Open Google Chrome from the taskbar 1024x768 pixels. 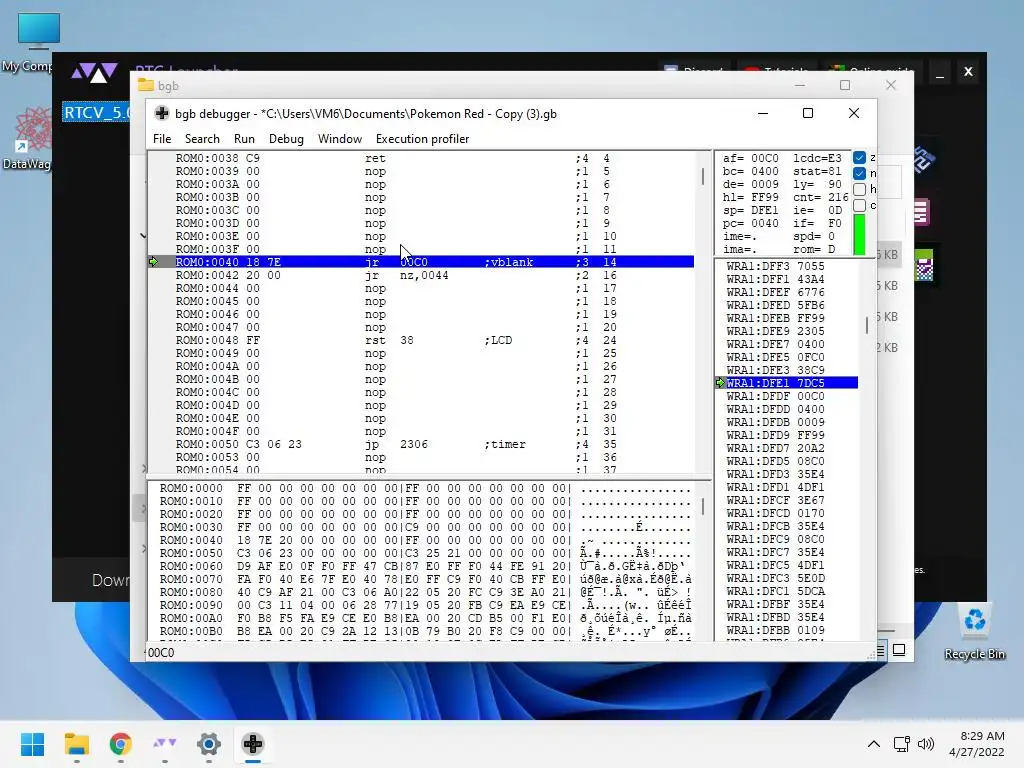121,744
